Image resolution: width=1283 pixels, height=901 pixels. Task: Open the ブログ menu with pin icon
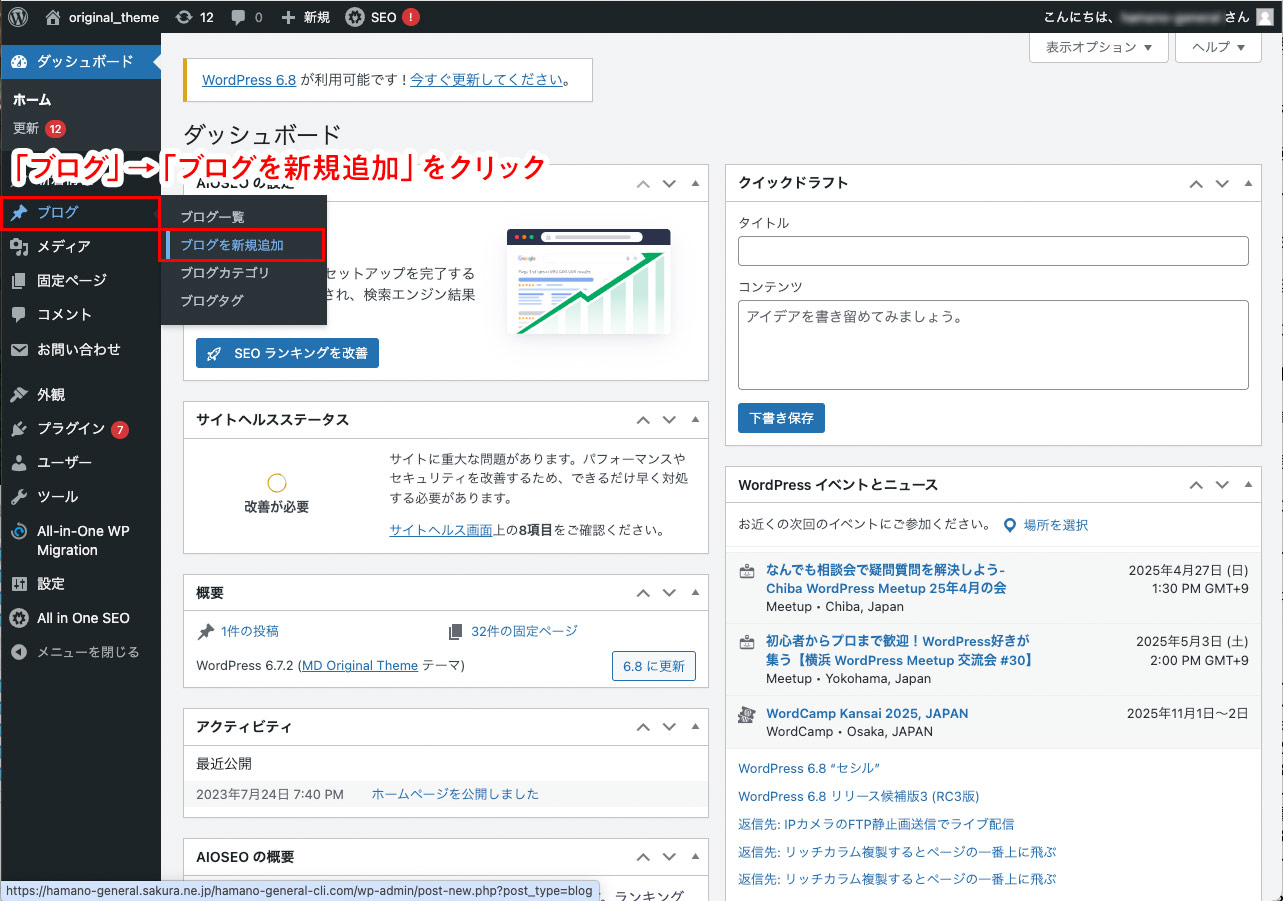pyautogui.click(x=80, y=212)
